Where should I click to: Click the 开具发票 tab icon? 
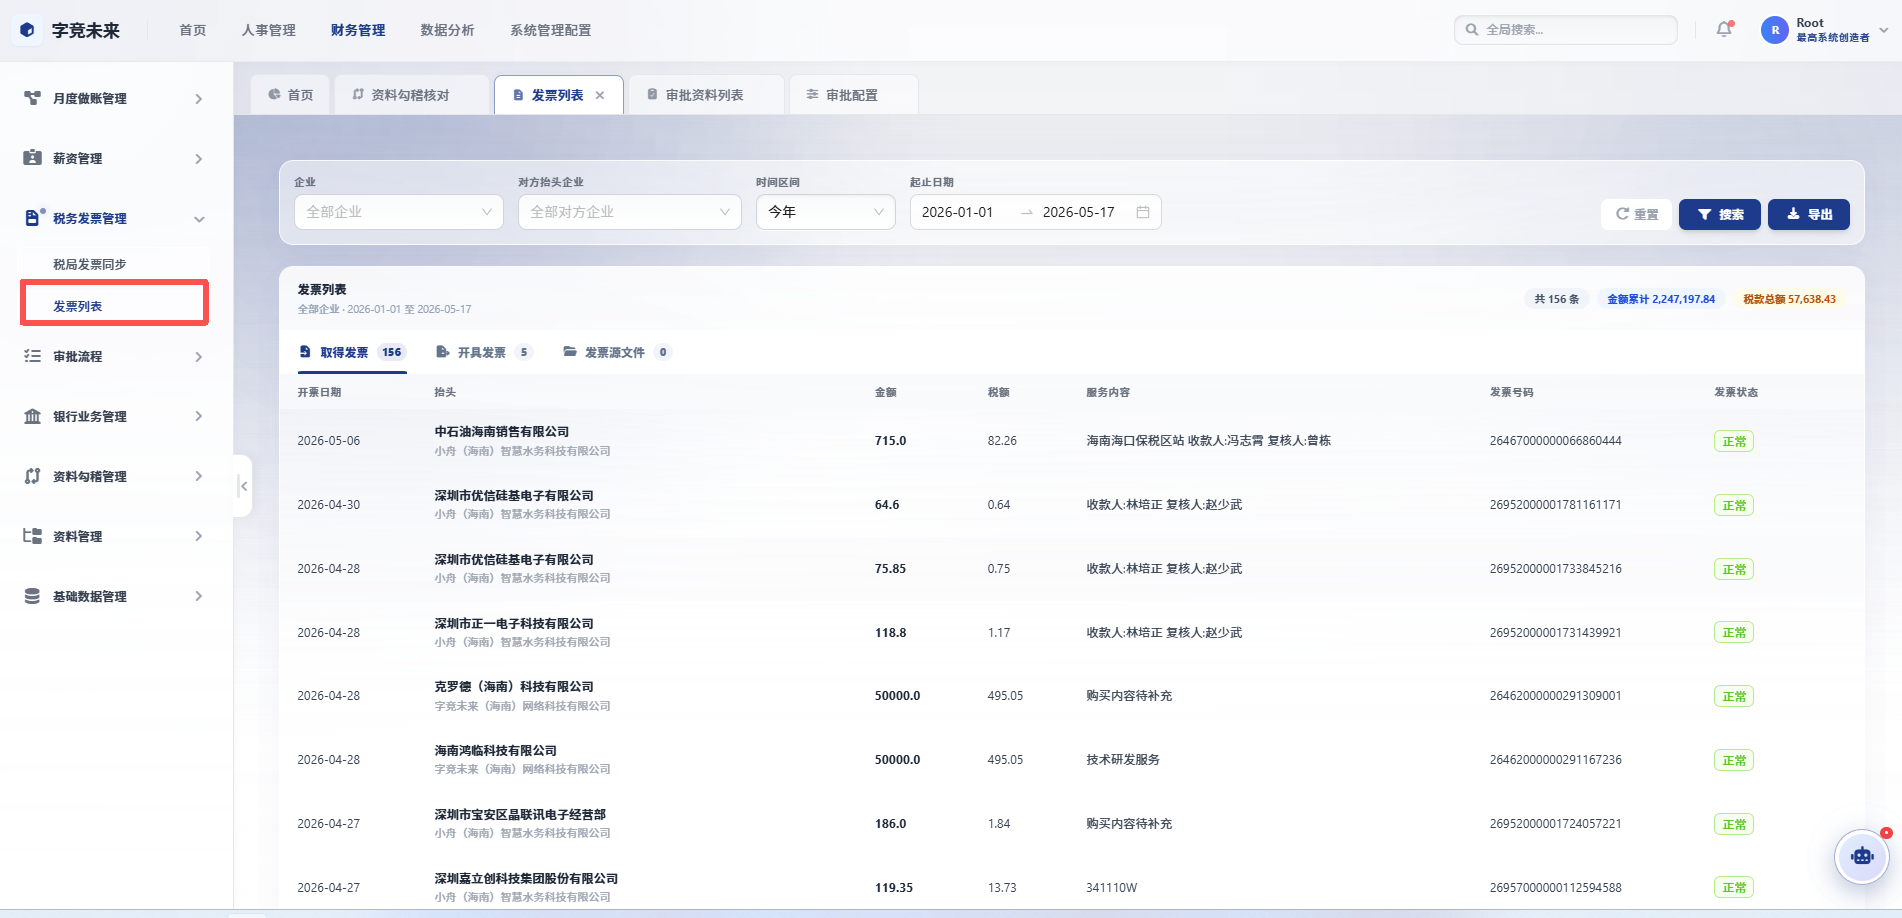pos(443,352)
